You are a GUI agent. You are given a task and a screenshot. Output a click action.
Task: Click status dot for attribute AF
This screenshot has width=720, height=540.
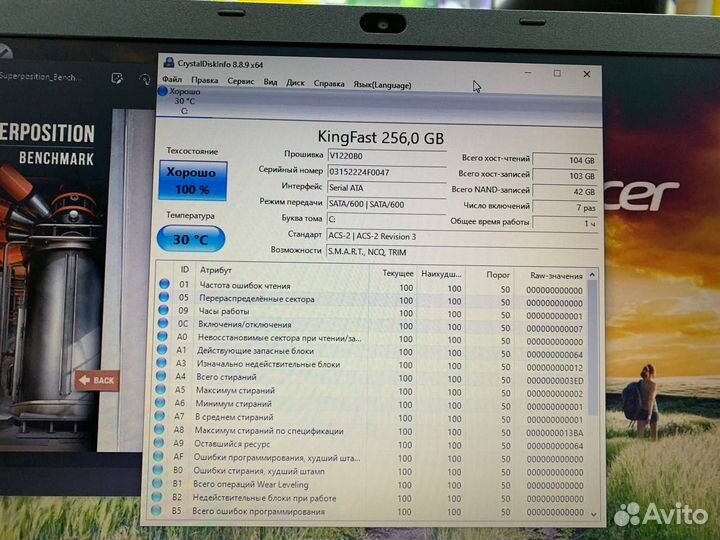tap(158, 456)
